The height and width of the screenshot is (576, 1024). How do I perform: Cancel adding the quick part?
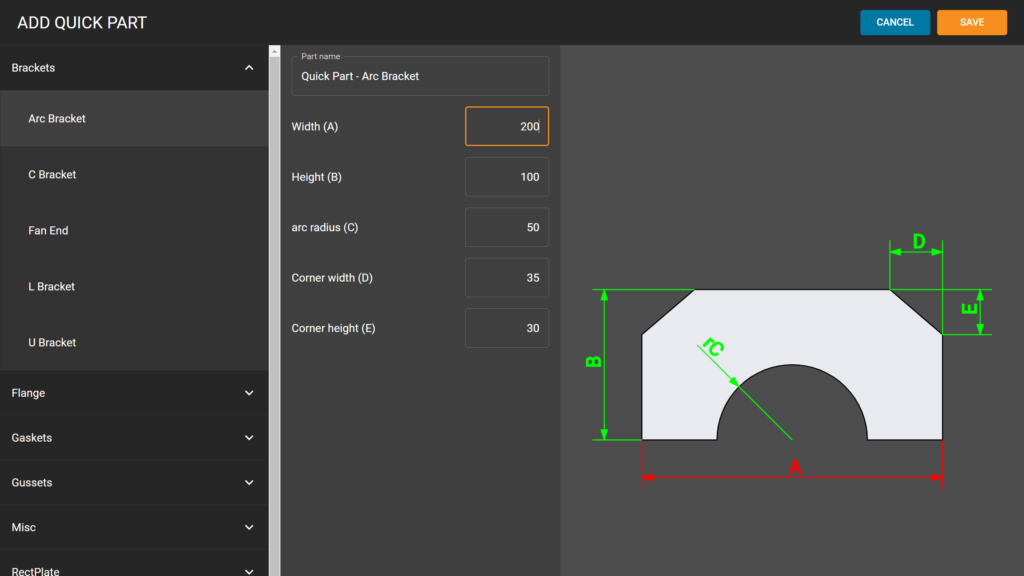tap(895, 22)
